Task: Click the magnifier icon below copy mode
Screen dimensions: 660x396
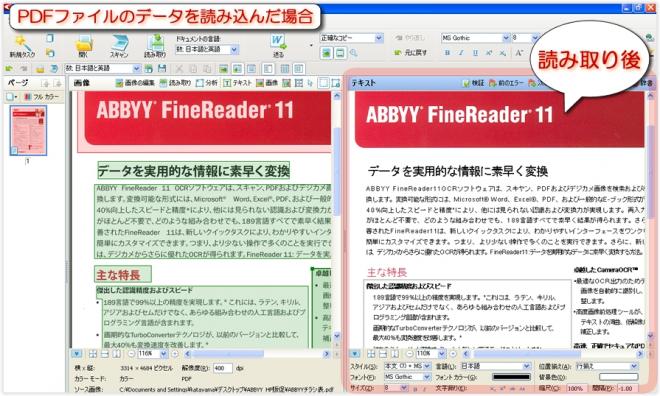Action: coord(354,53)
